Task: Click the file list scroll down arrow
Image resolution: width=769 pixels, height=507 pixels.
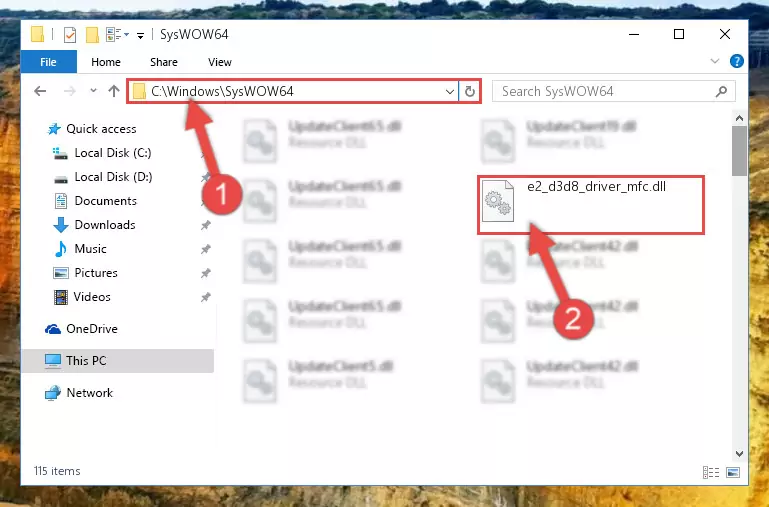Action: 739,454
